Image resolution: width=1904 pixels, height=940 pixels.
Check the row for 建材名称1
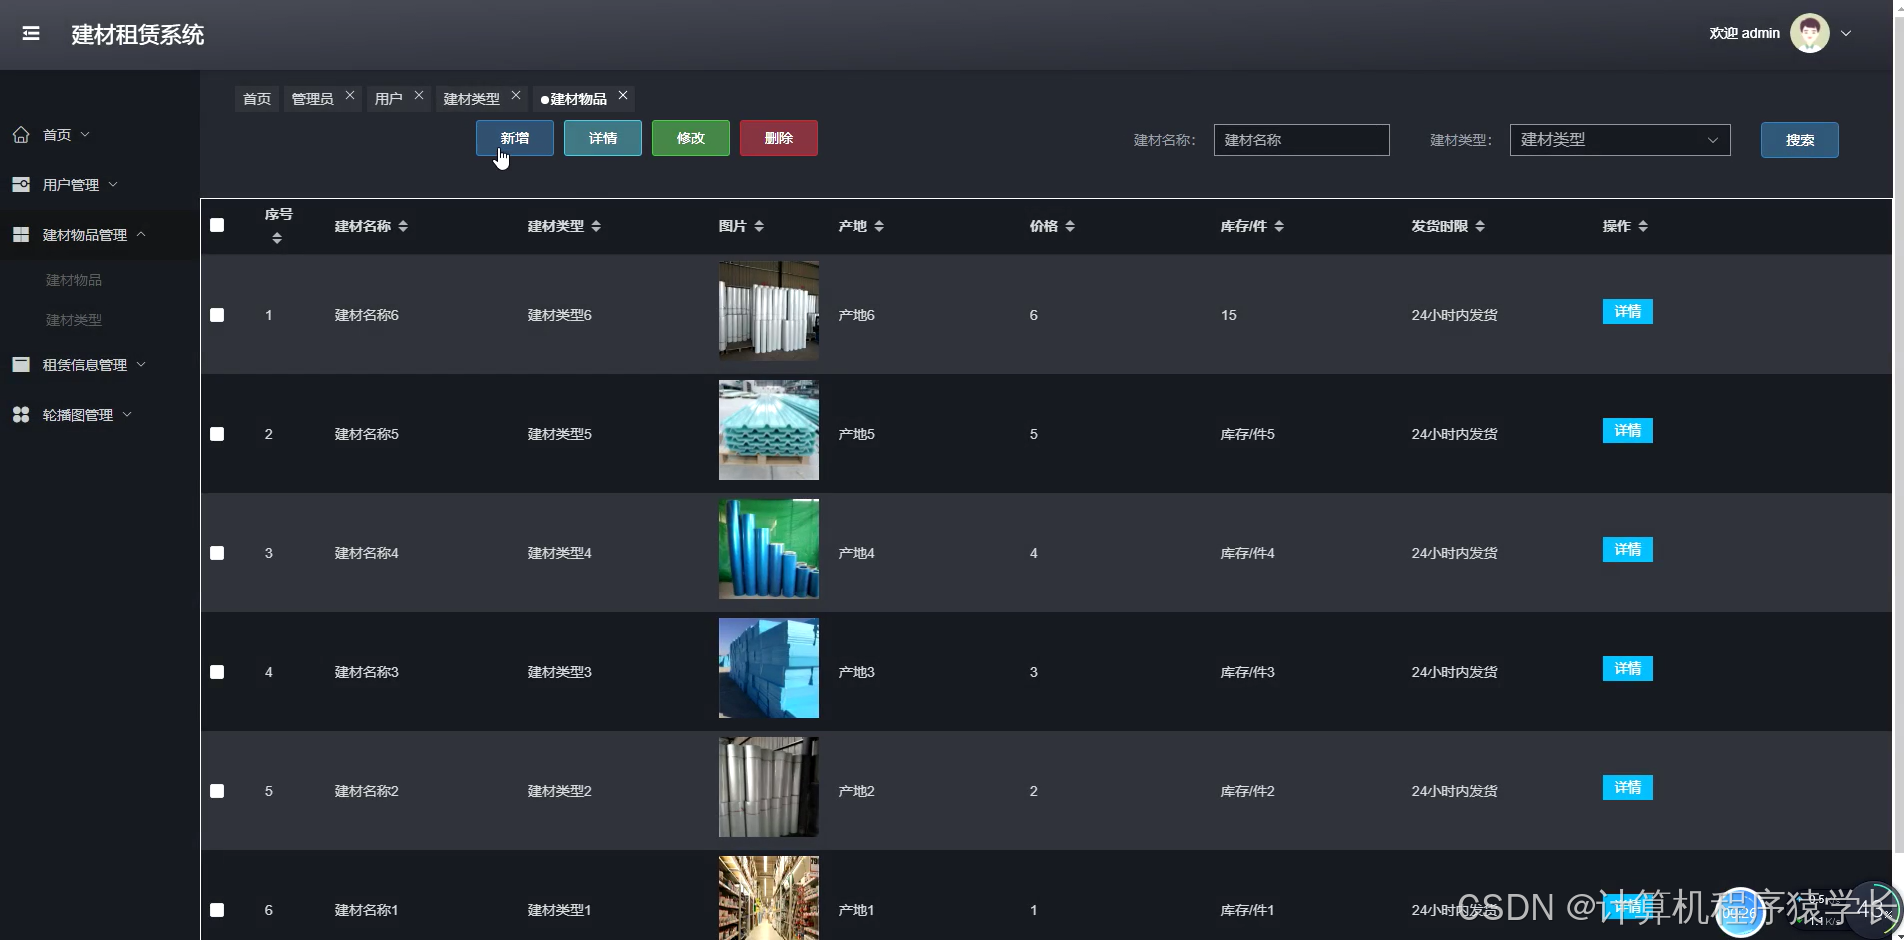217,910
